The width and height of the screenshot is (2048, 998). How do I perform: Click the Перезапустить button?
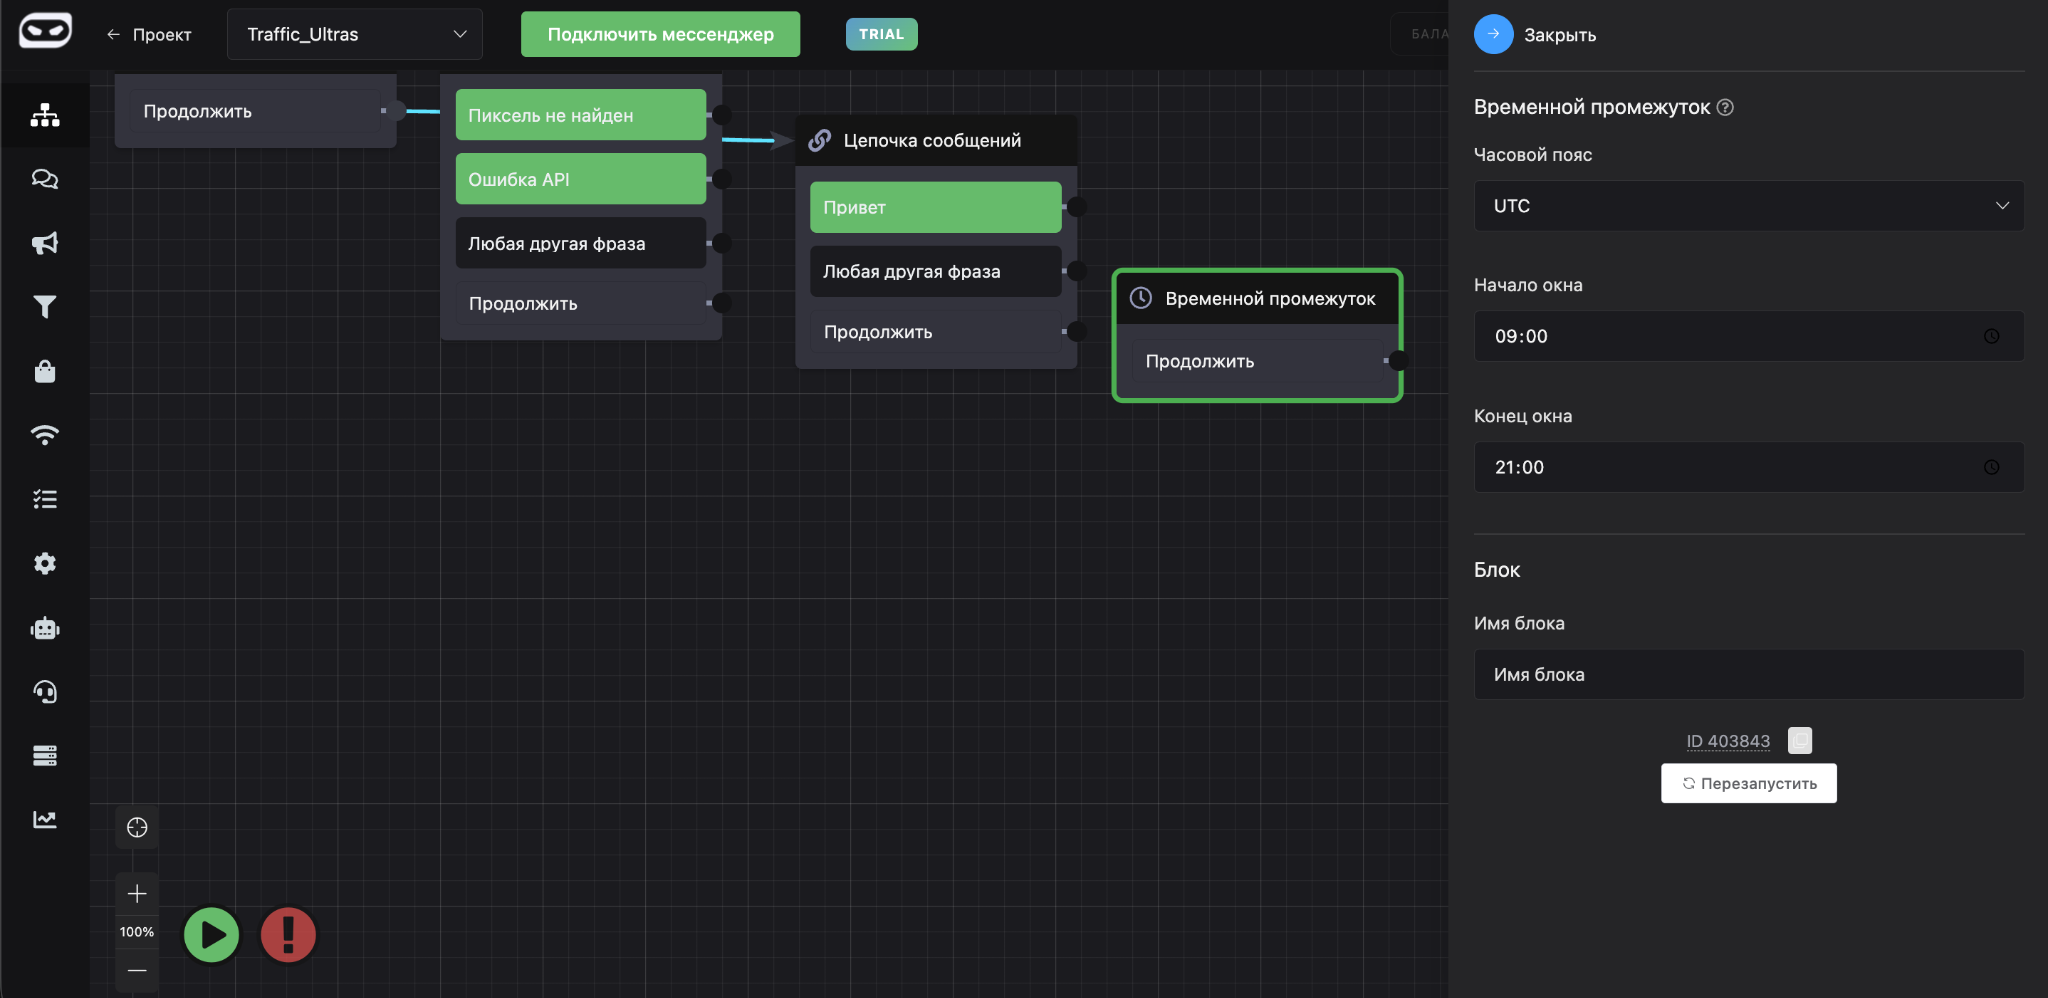tap(1749, 783)
